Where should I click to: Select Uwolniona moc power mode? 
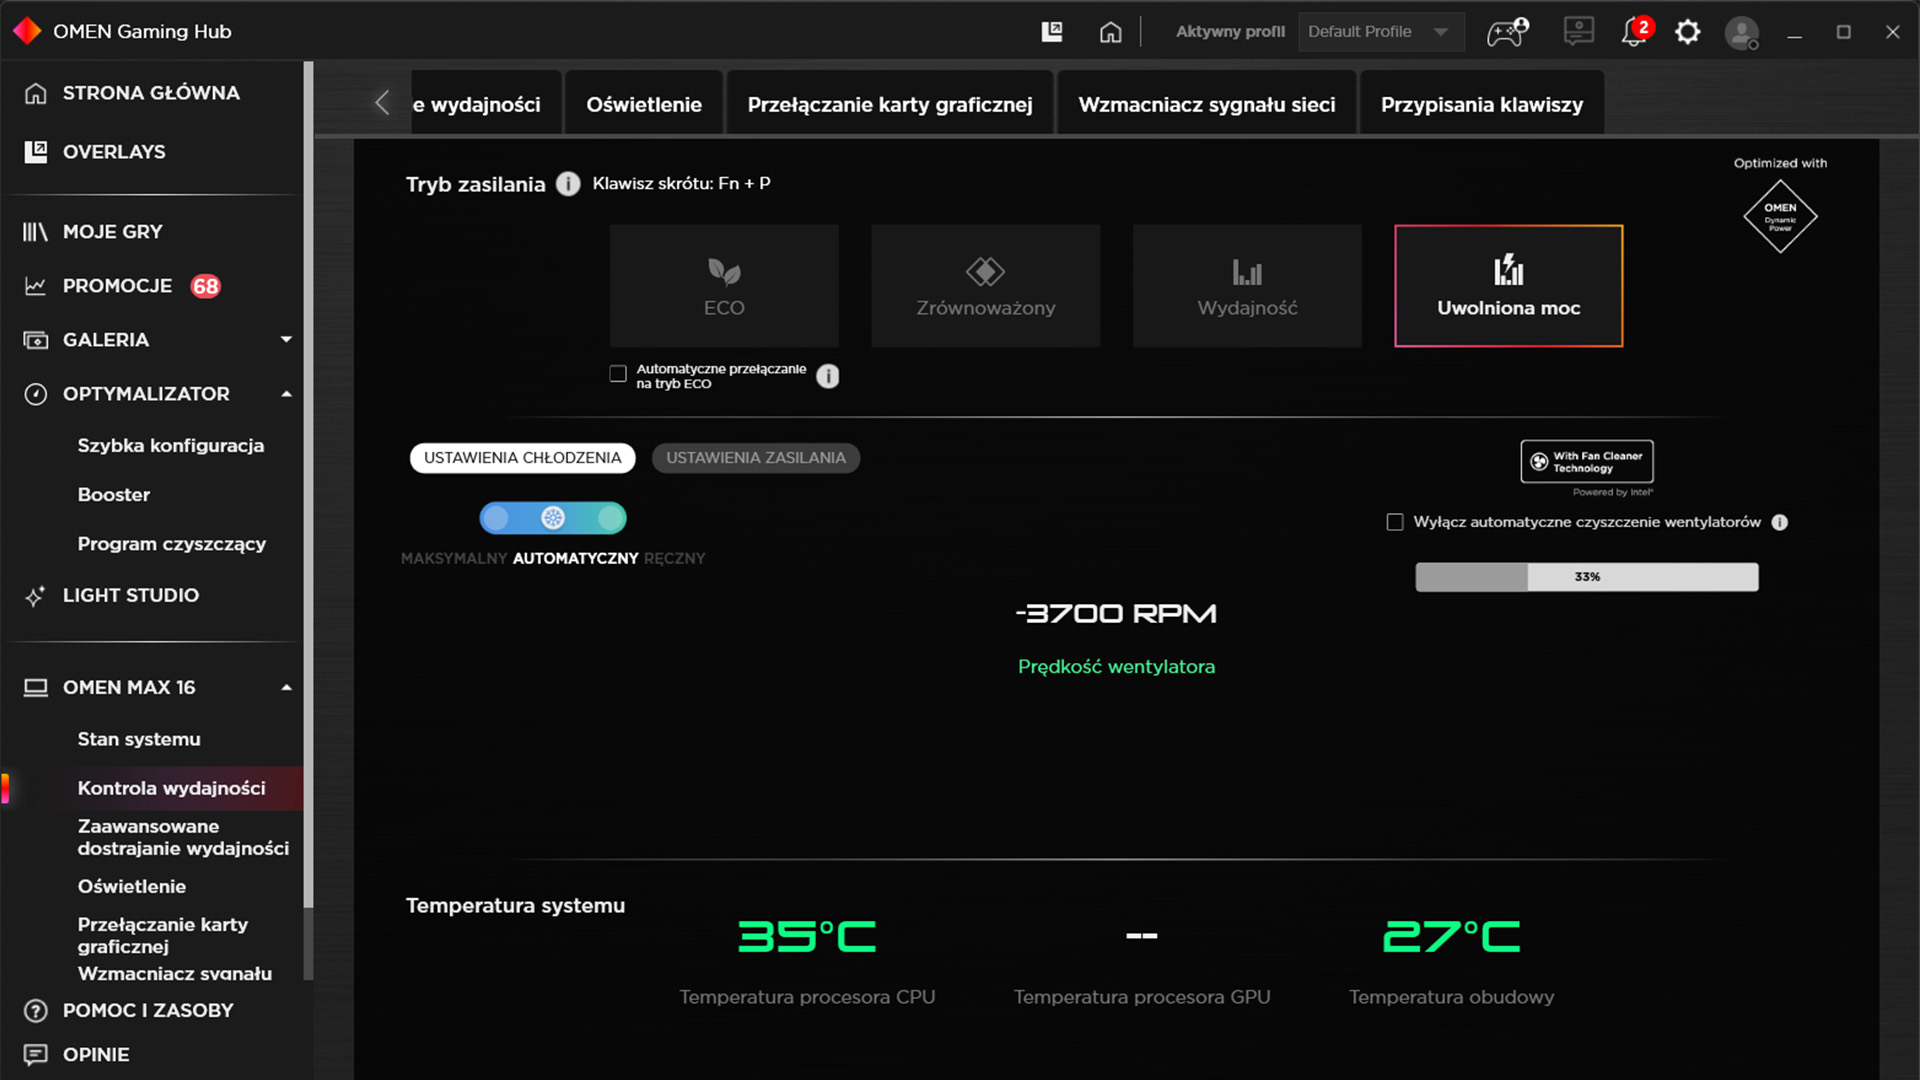point(1508,286)
